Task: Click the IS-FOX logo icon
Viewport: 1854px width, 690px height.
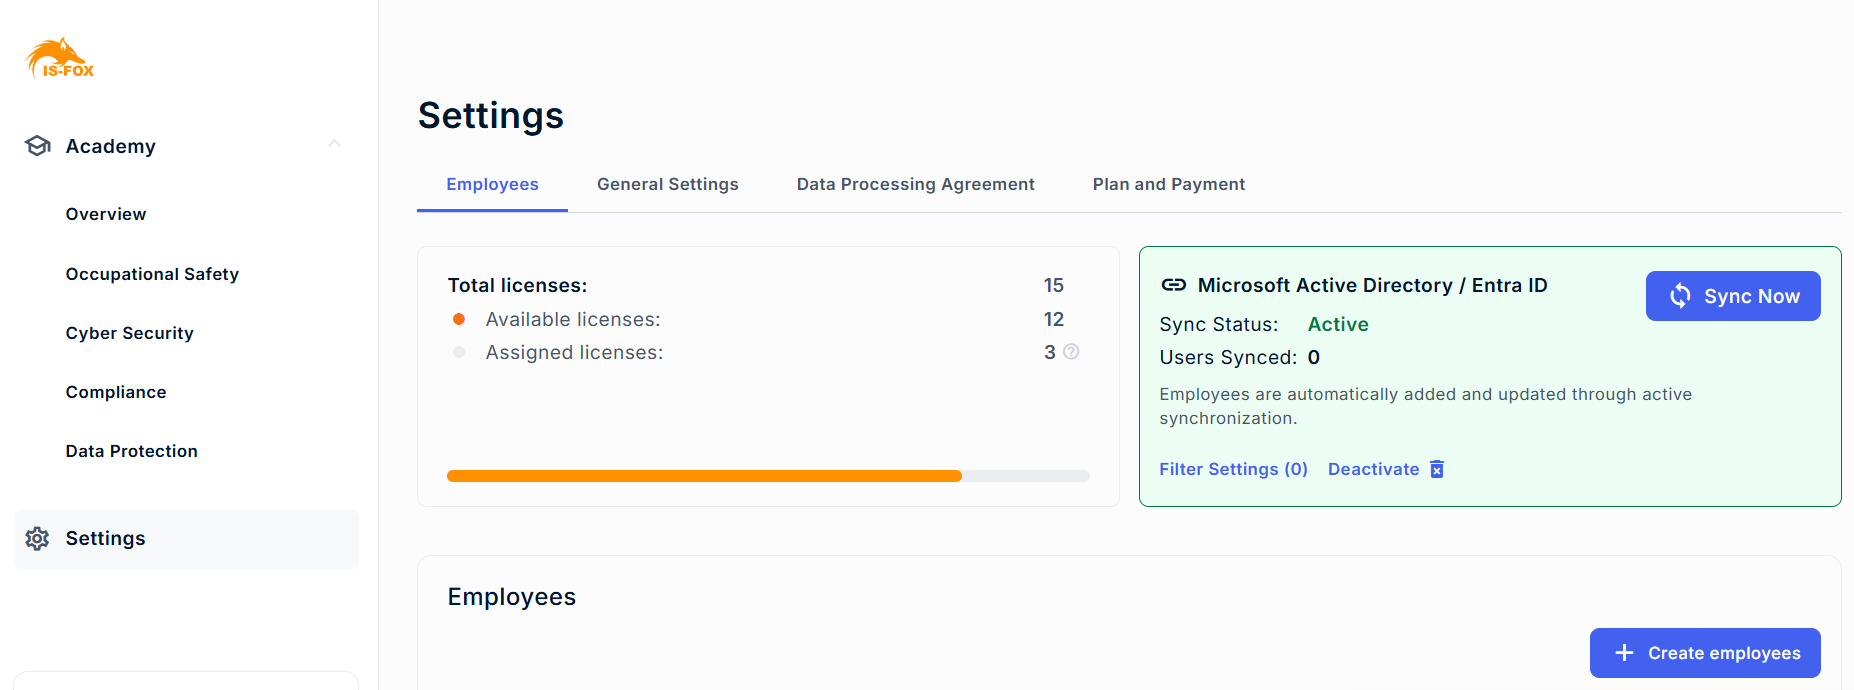Action: (x=59, y=59)
